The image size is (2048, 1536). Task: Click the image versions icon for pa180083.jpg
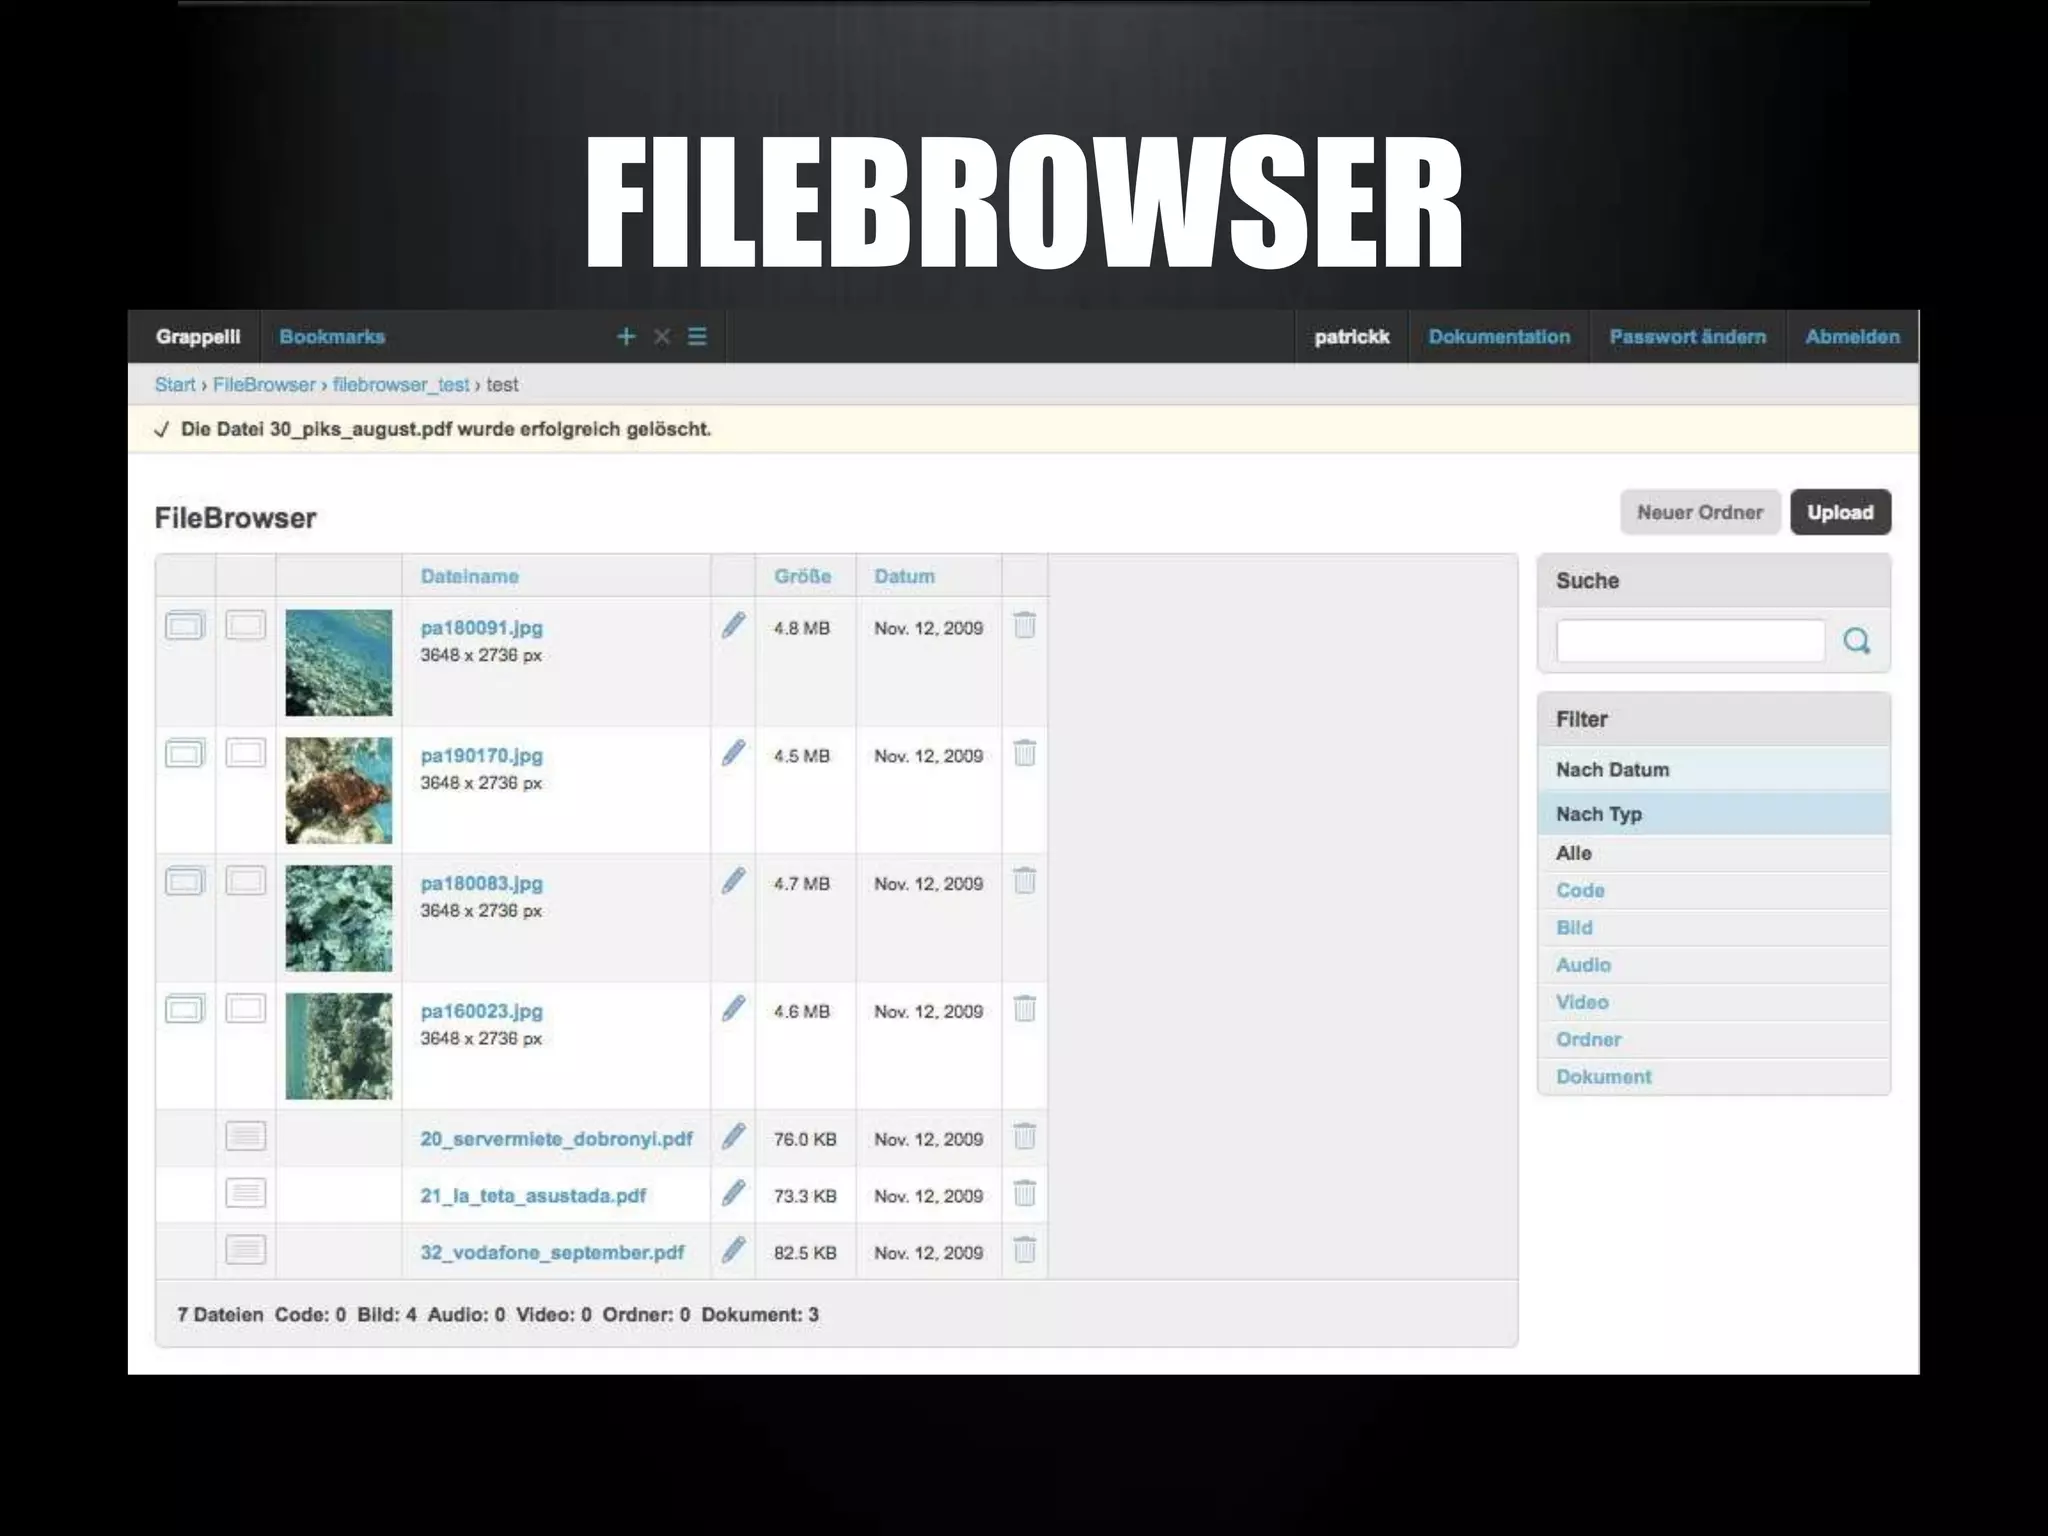coord(185,881)
